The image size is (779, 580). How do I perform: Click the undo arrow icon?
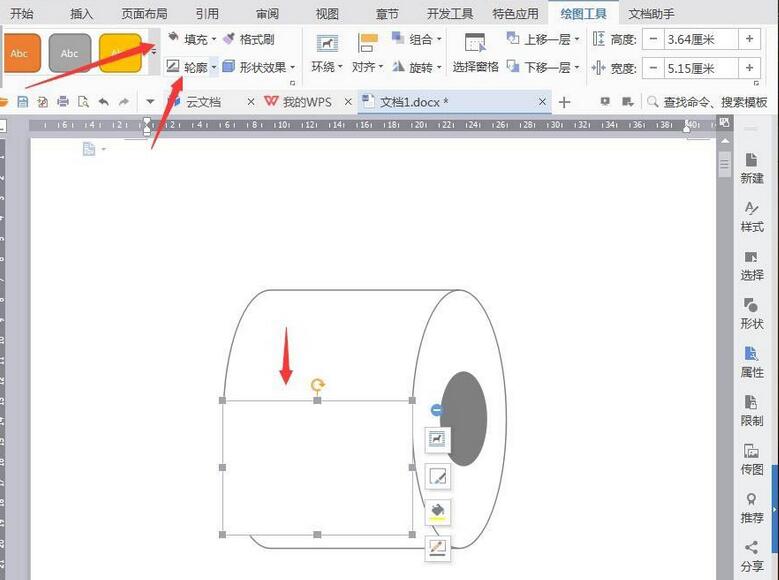tap(103, 102)
